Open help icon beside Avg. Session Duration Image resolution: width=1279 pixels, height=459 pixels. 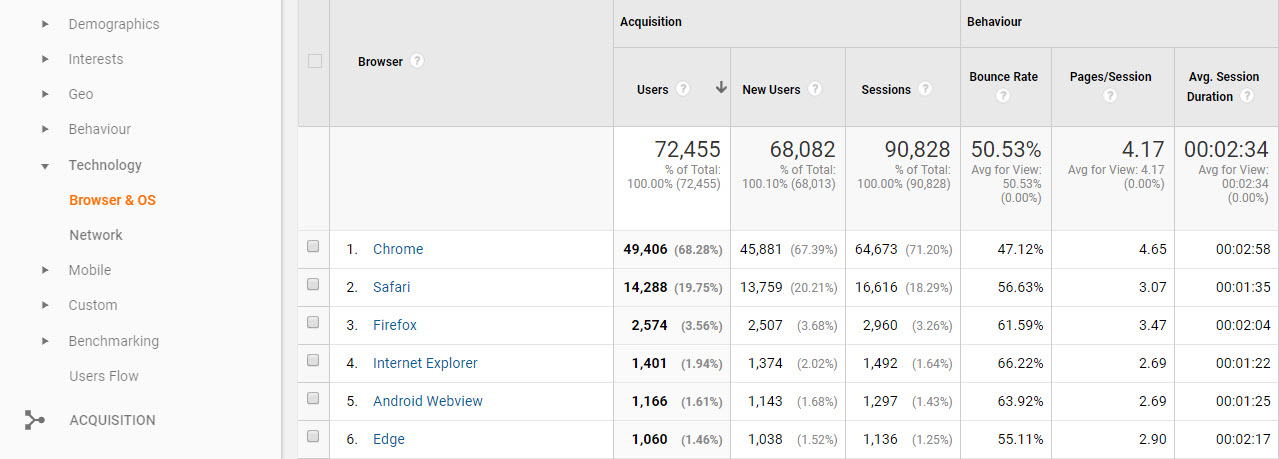(x=1246, y=96)
